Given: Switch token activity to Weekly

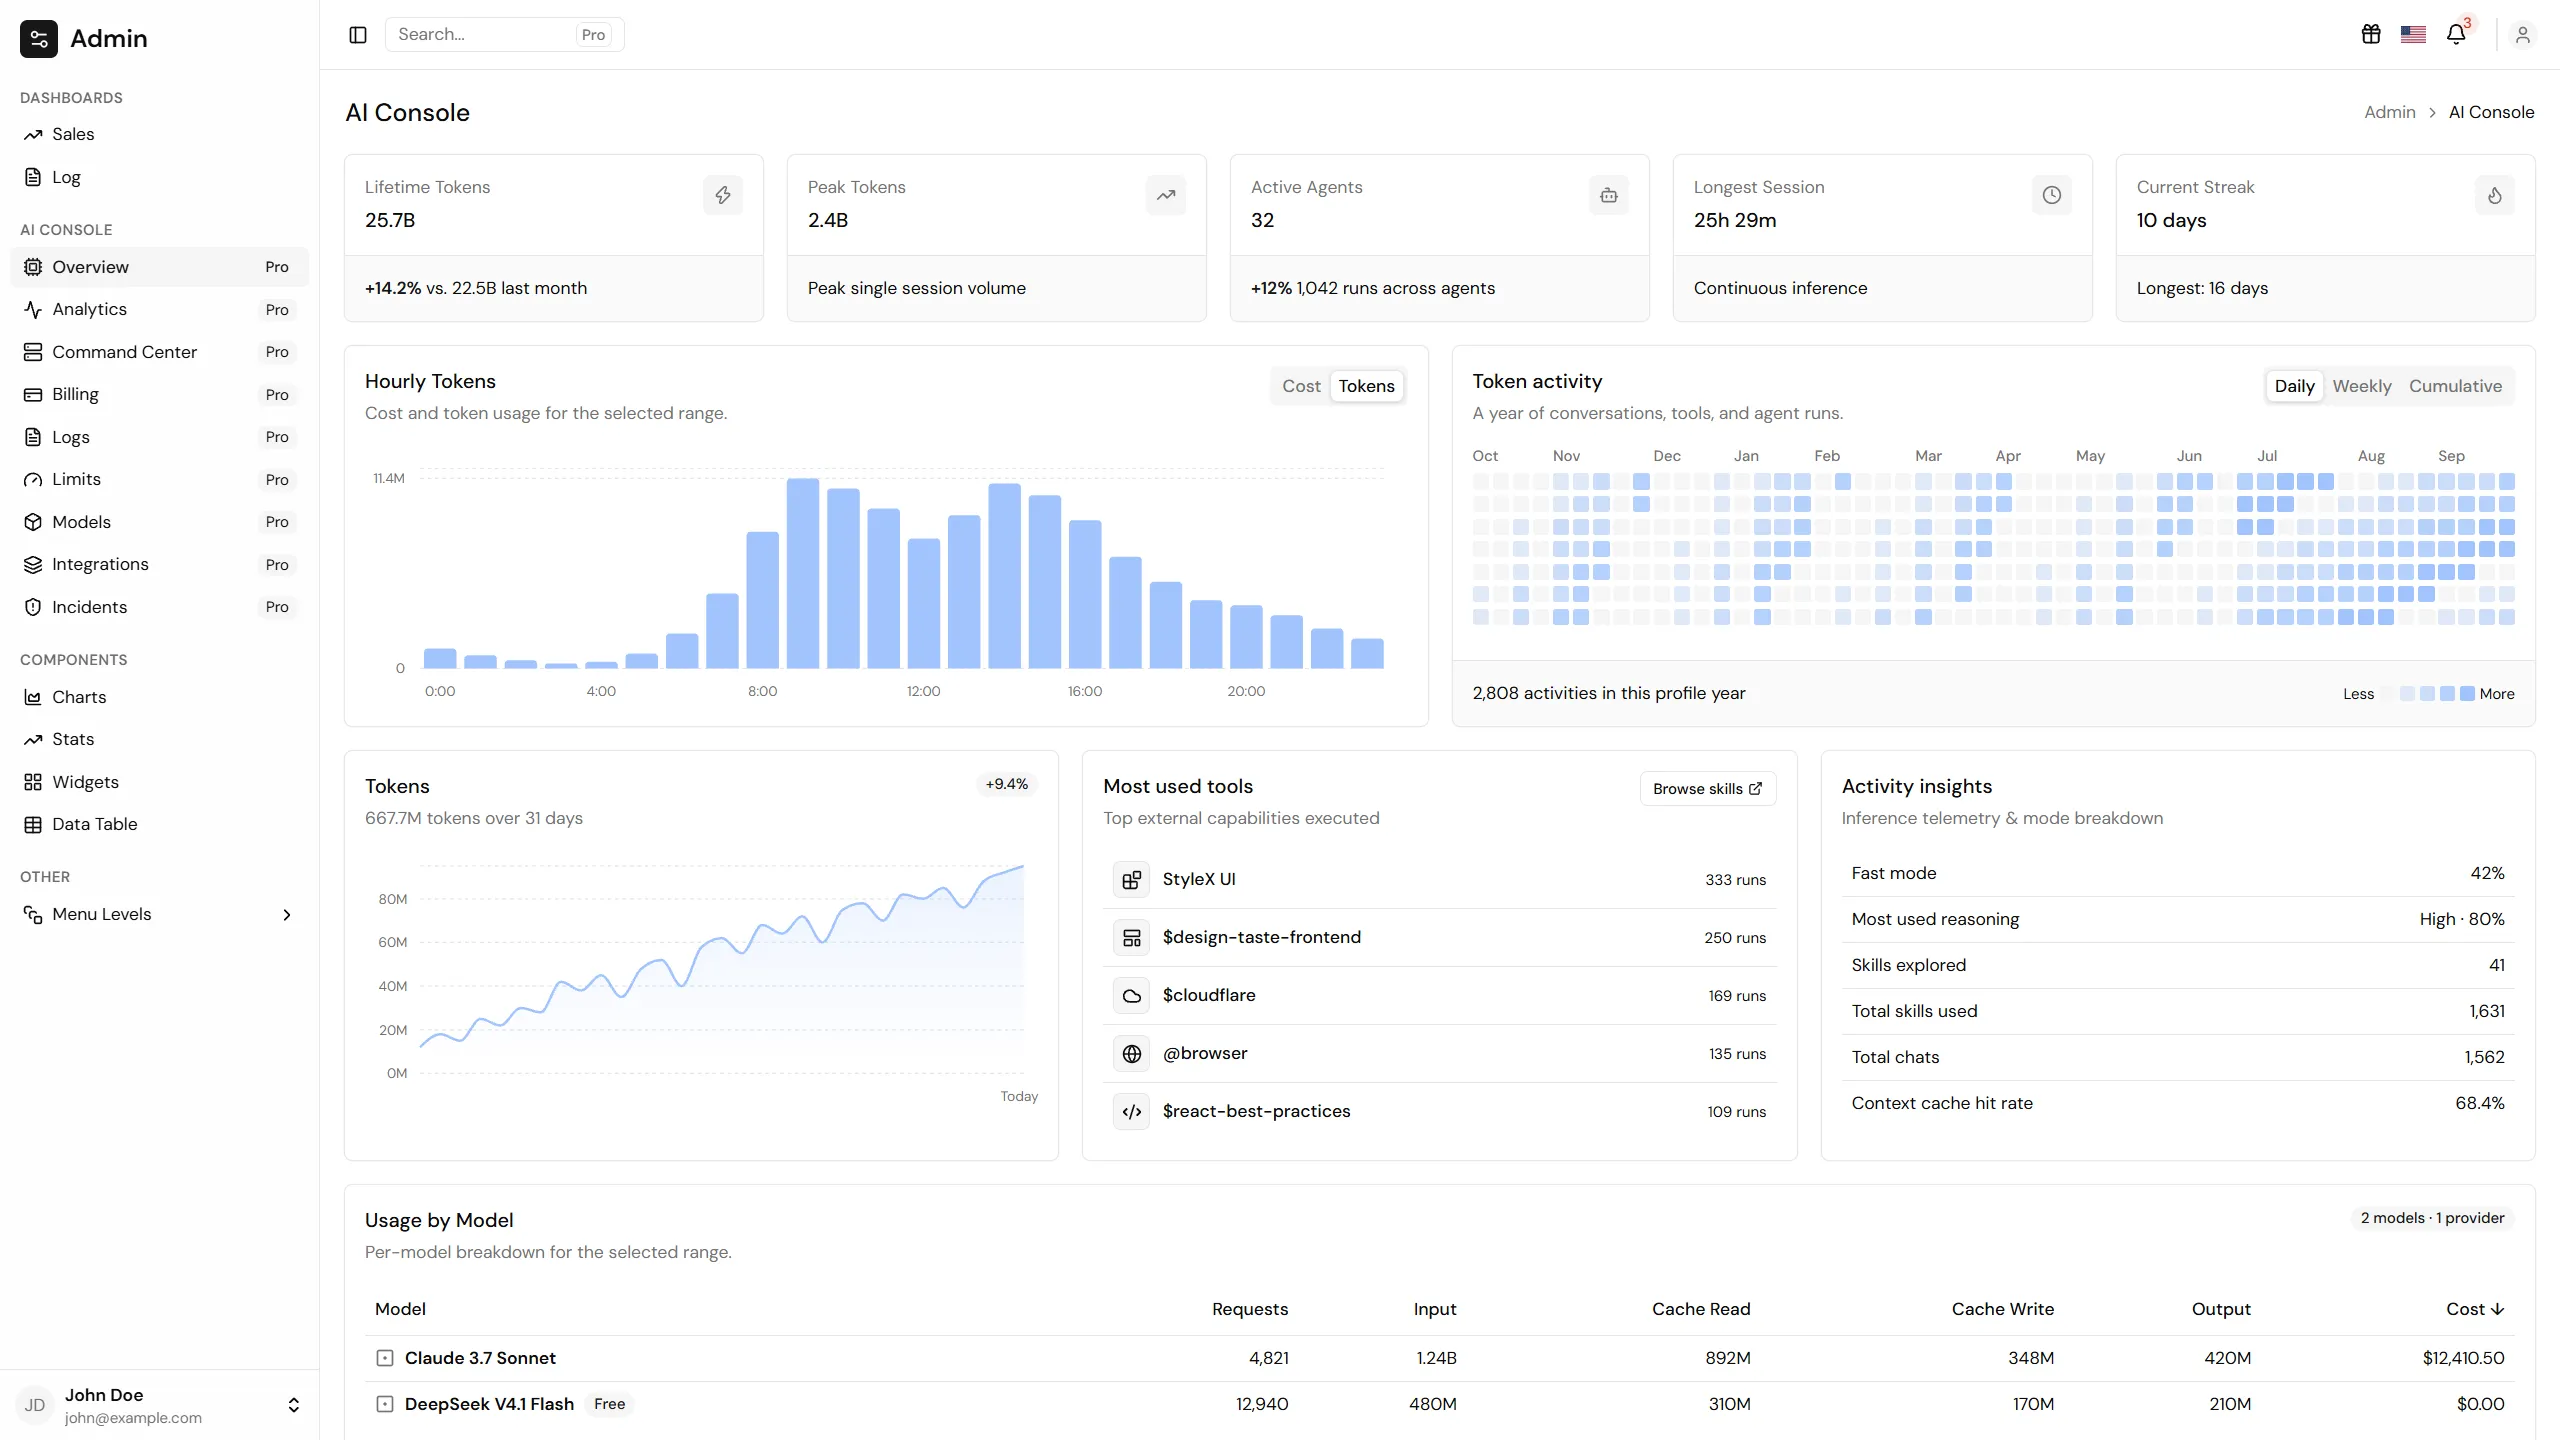Looking at the screenshot, I should point(2362,386).
